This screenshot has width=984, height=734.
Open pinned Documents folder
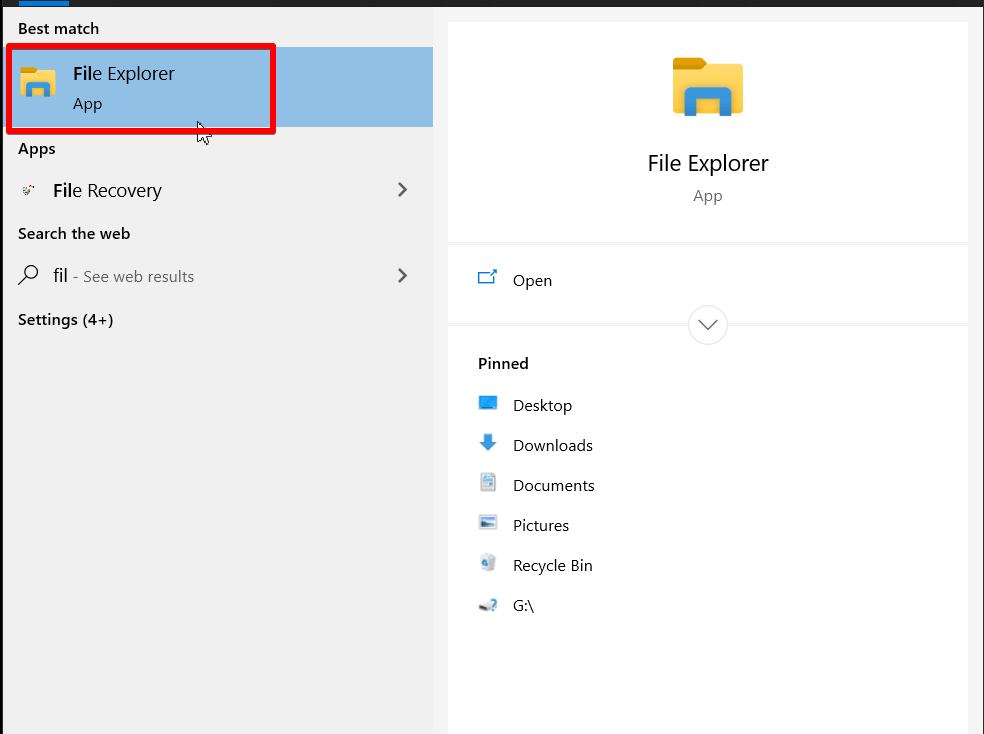pyautogui.click(x=554, y=486)
